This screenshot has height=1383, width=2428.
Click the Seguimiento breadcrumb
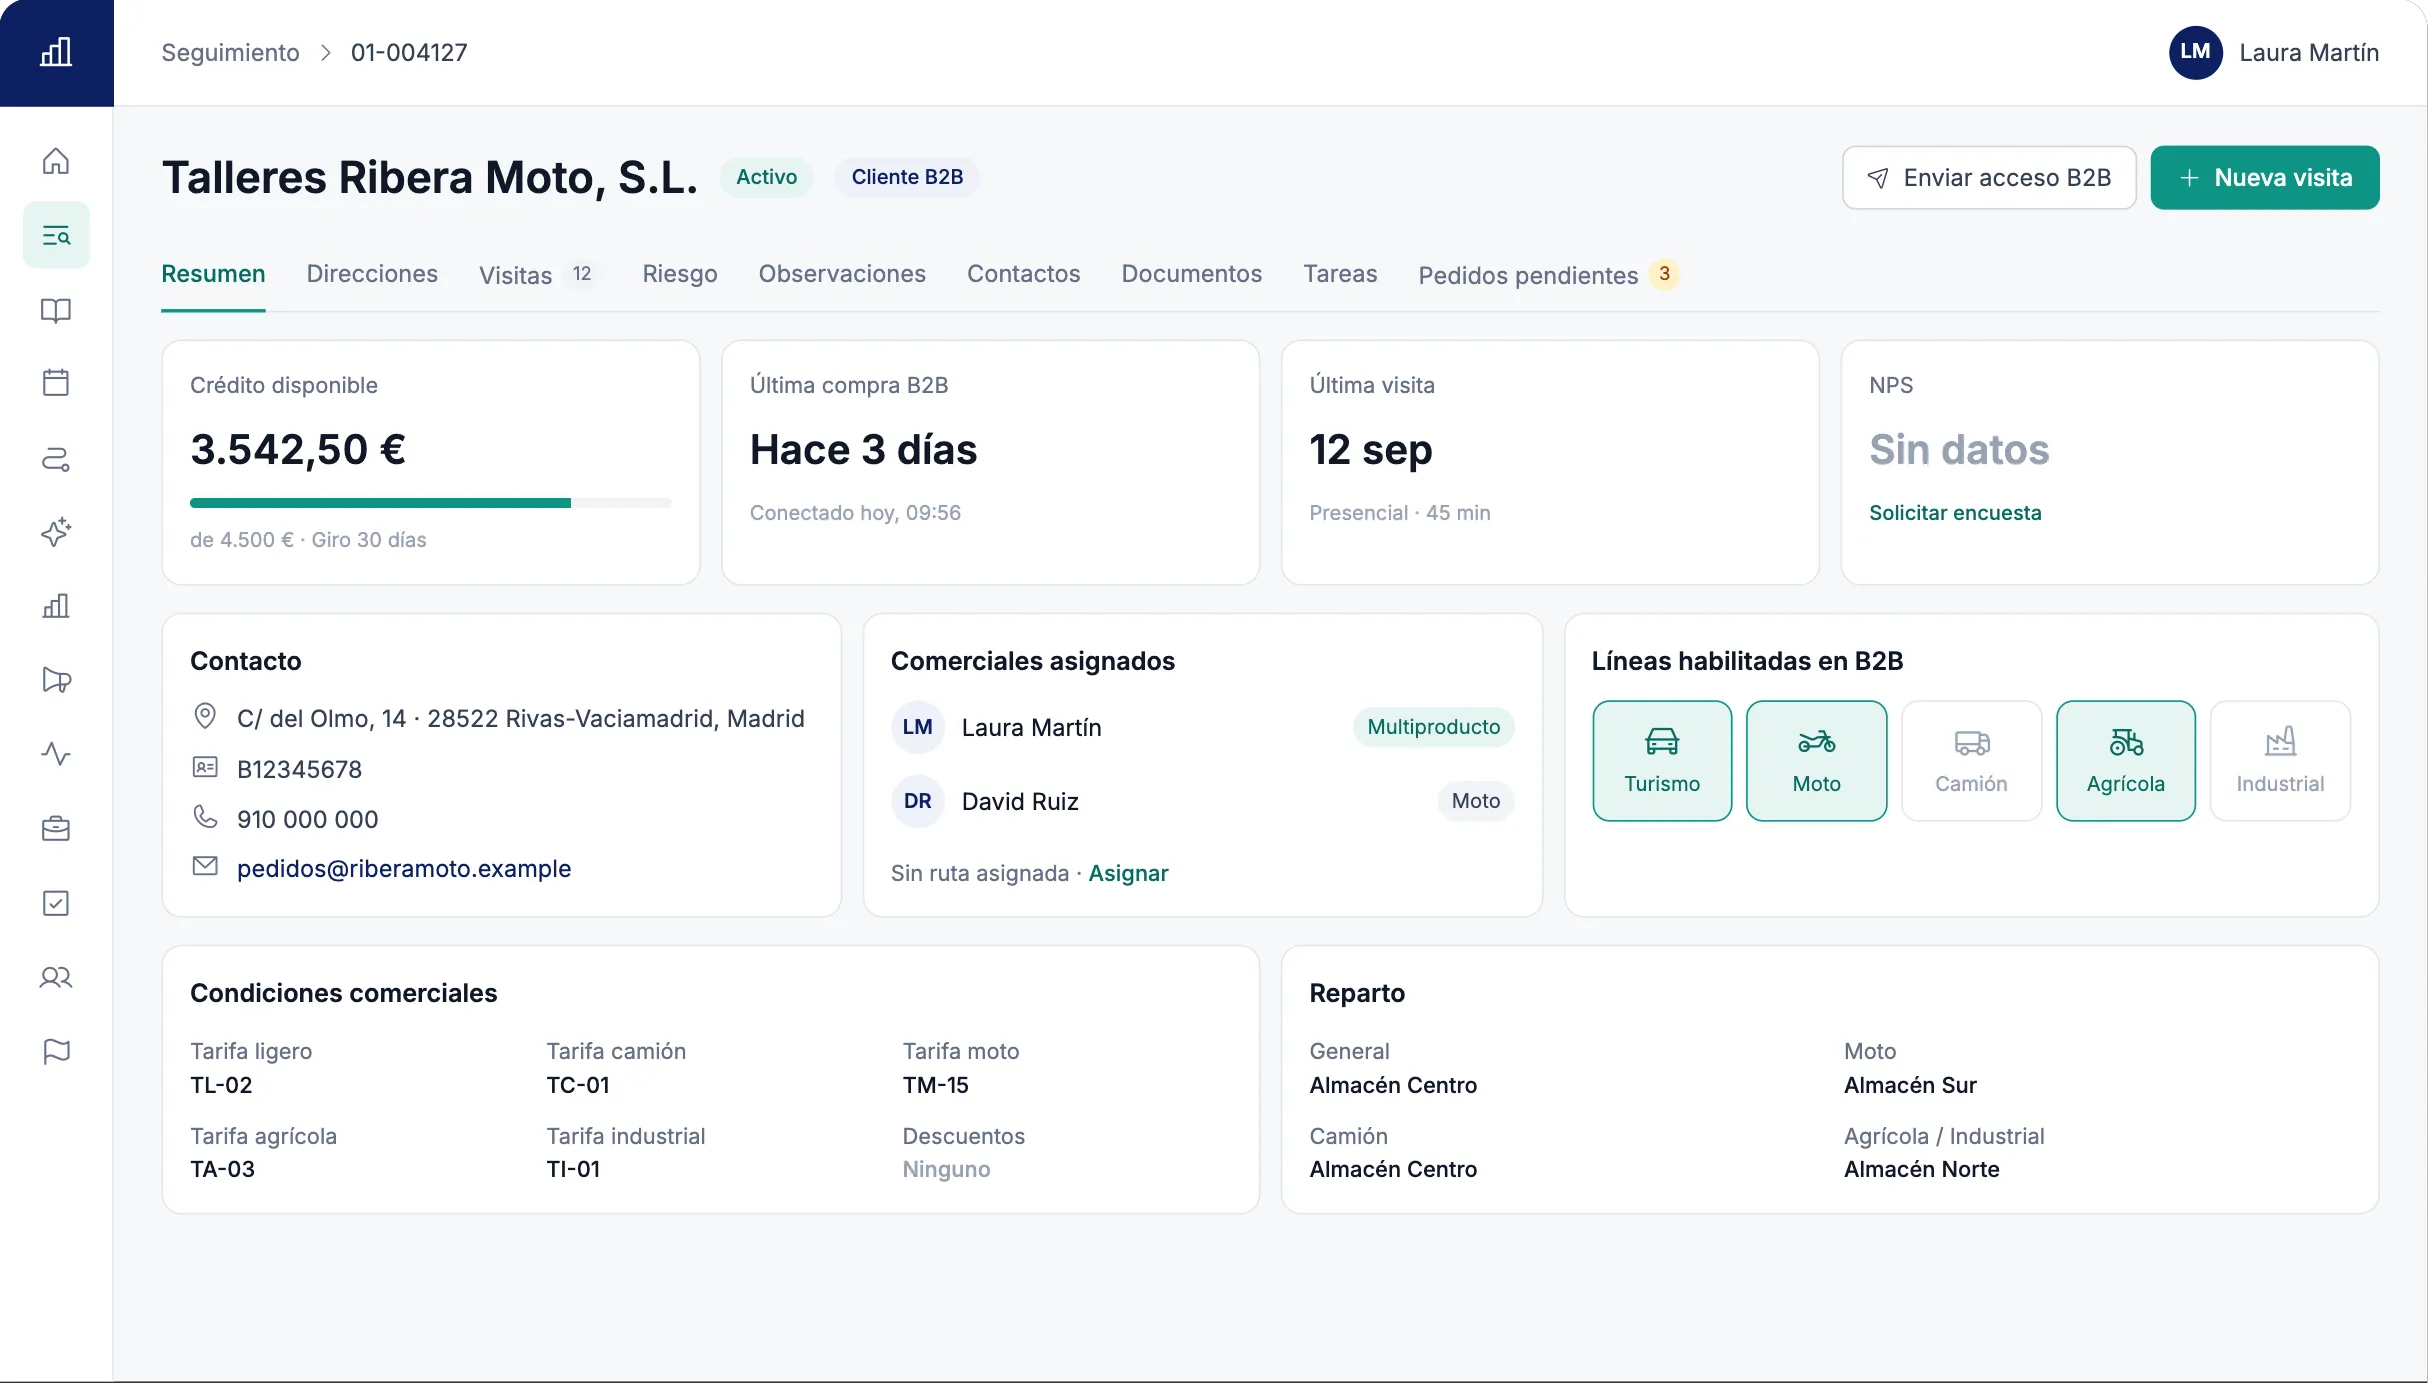pos(230,52)
